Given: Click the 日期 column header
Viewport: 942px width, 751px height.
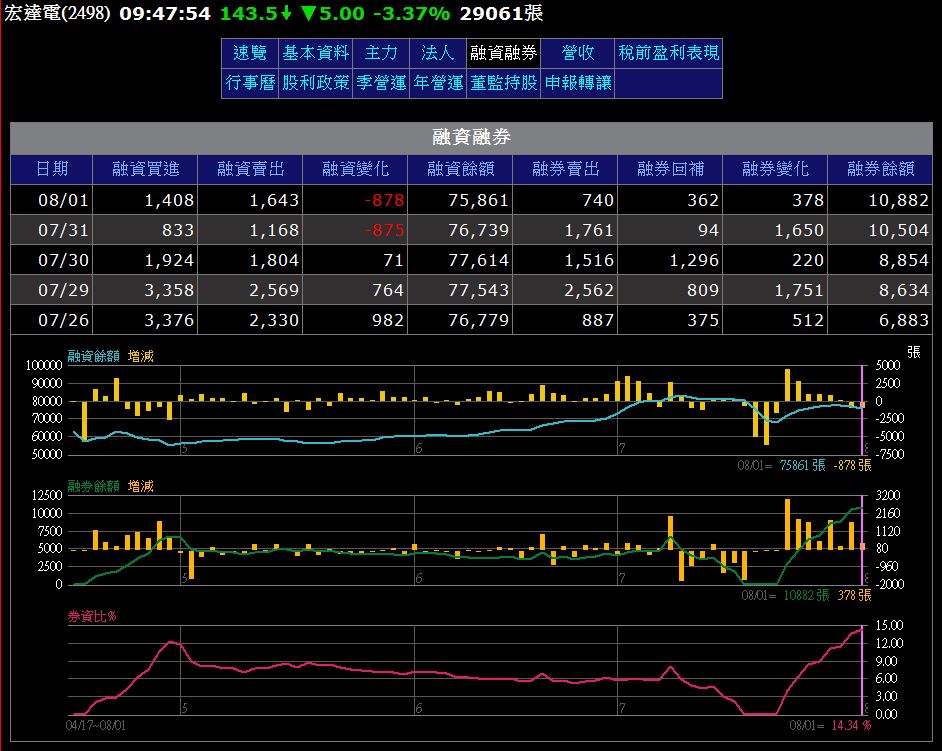Looking at the screenshot, I should pyautogui.click(x=52, y=169).
